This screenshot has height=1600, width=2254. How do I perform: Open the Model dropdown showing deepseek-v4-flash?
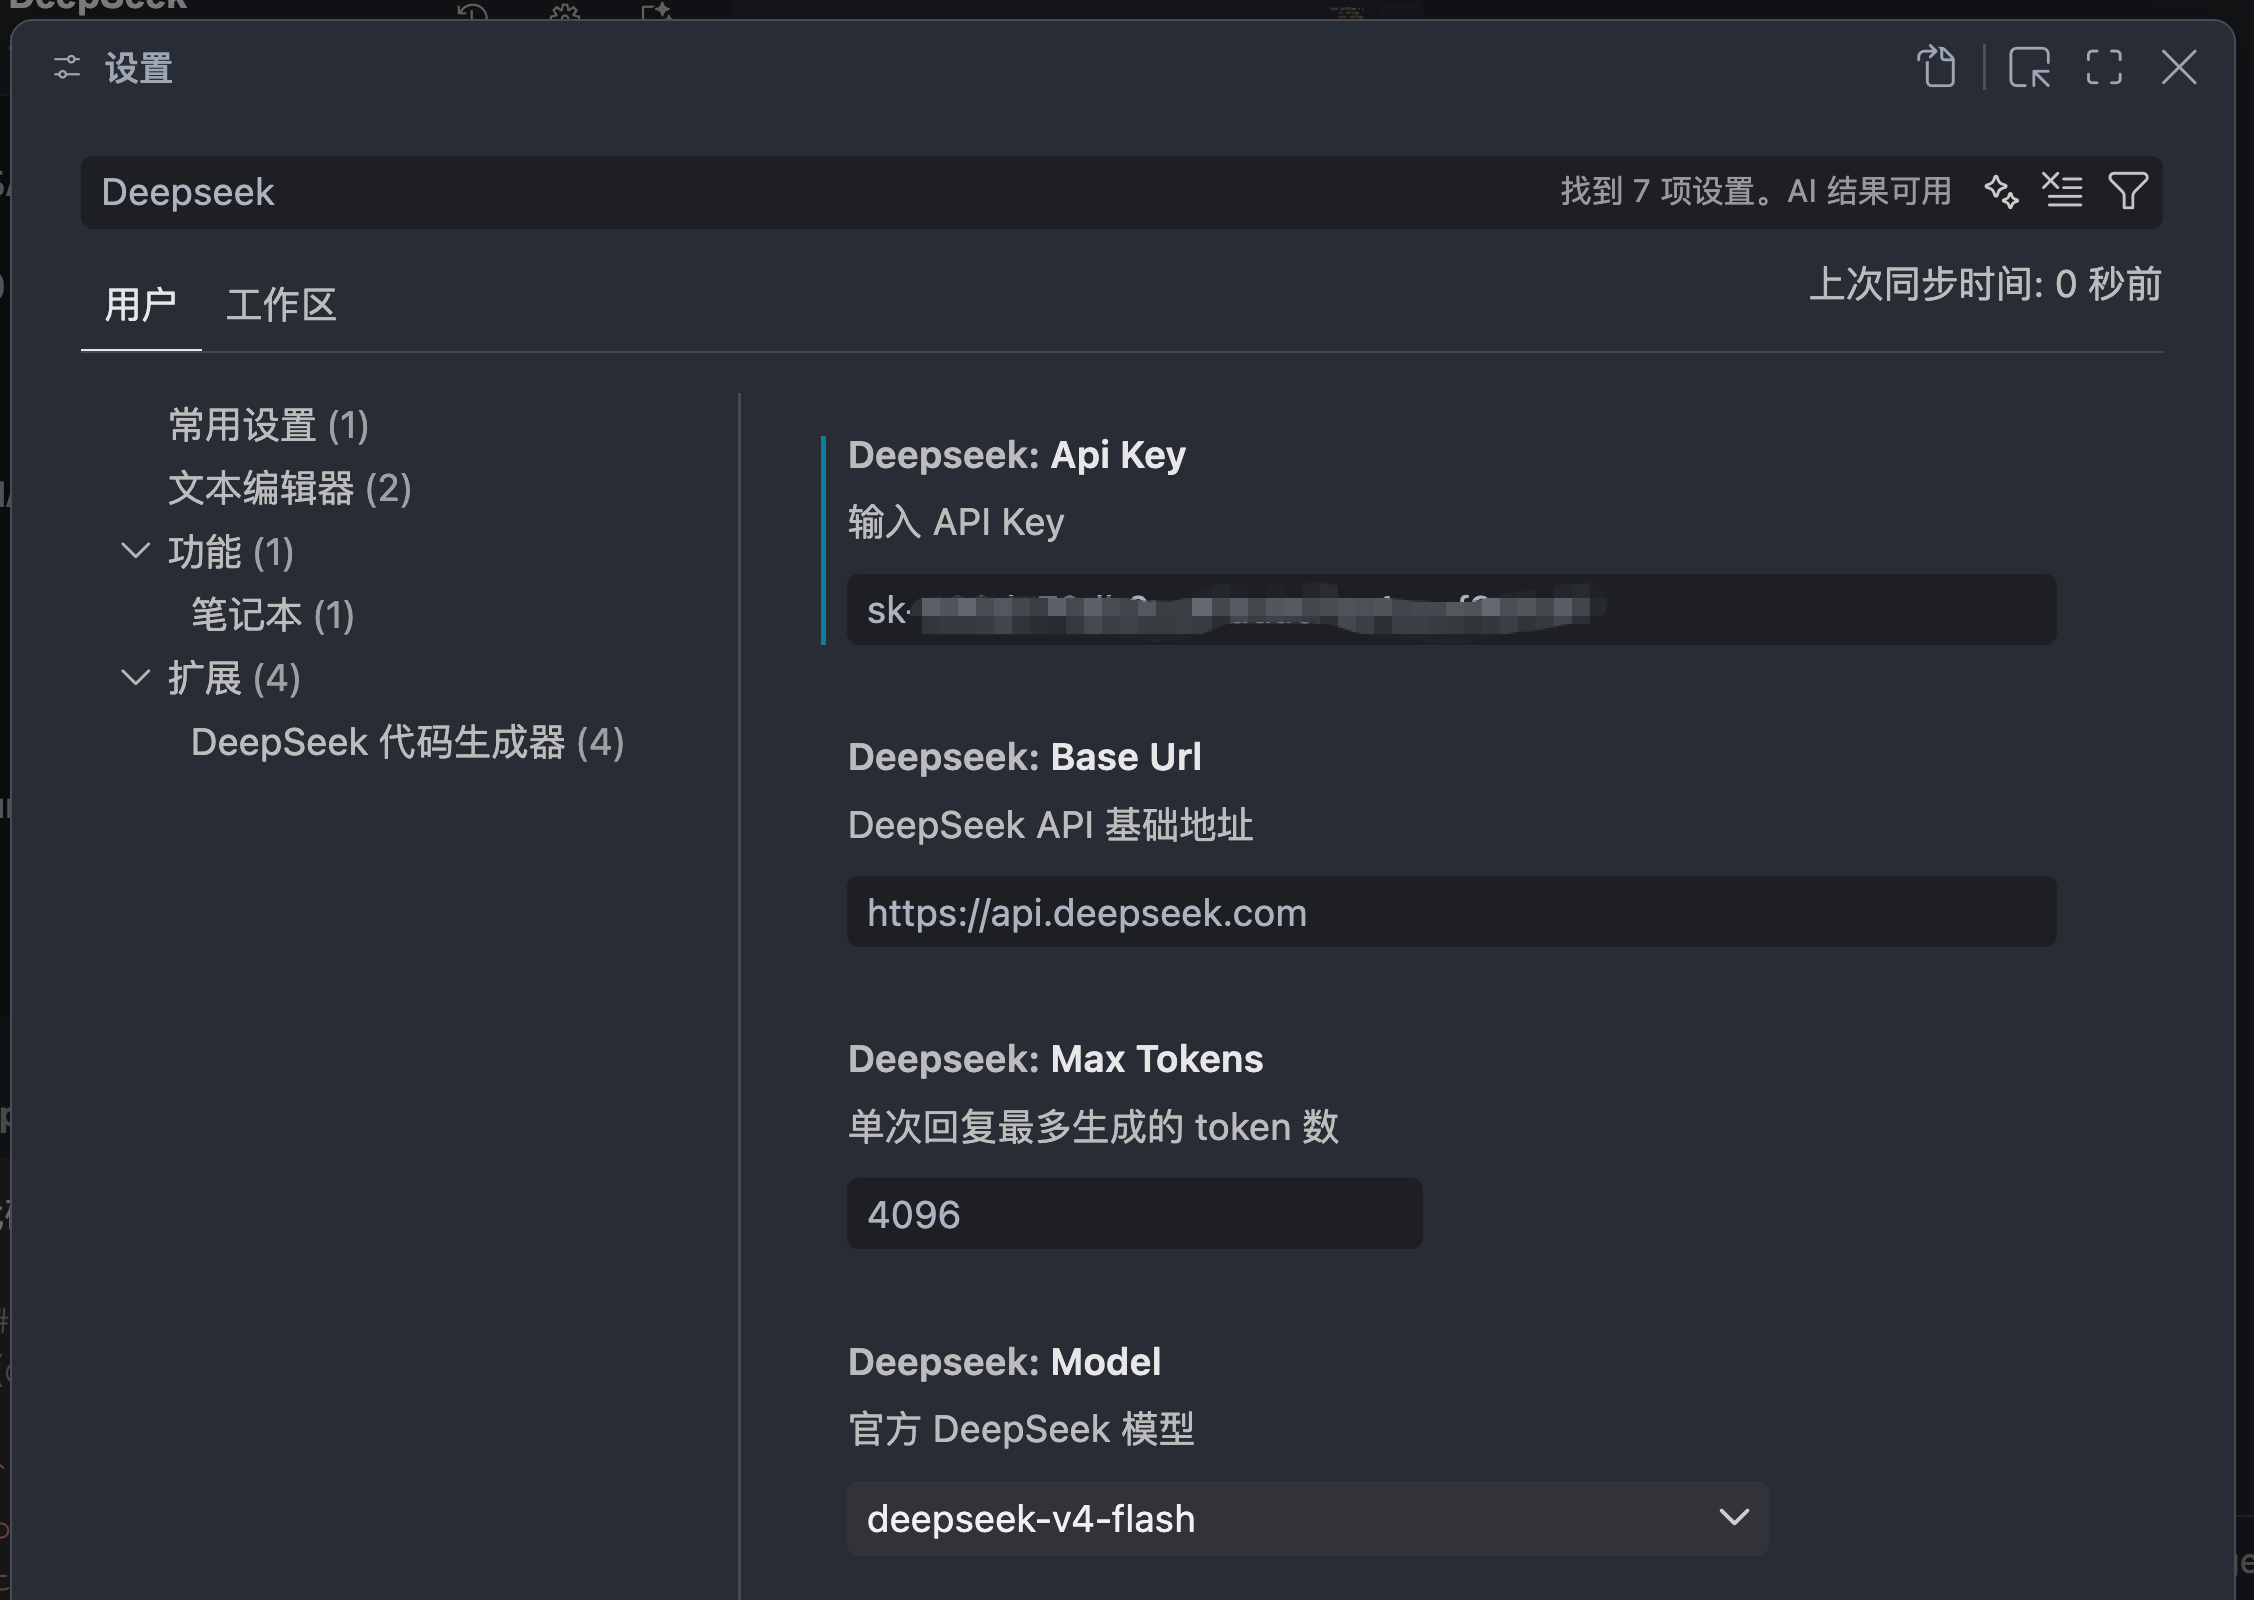click(x=1307, y=1518)
